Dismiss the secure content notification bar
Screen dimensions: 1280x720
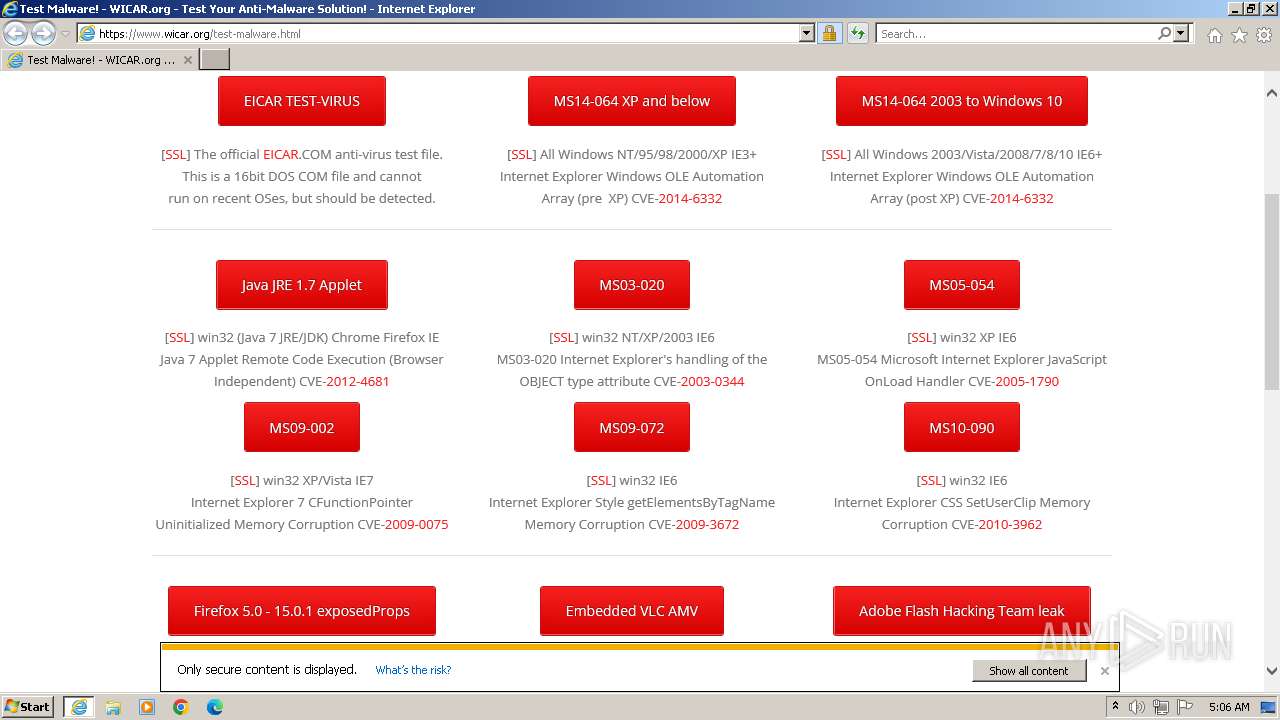point(1104,671)
